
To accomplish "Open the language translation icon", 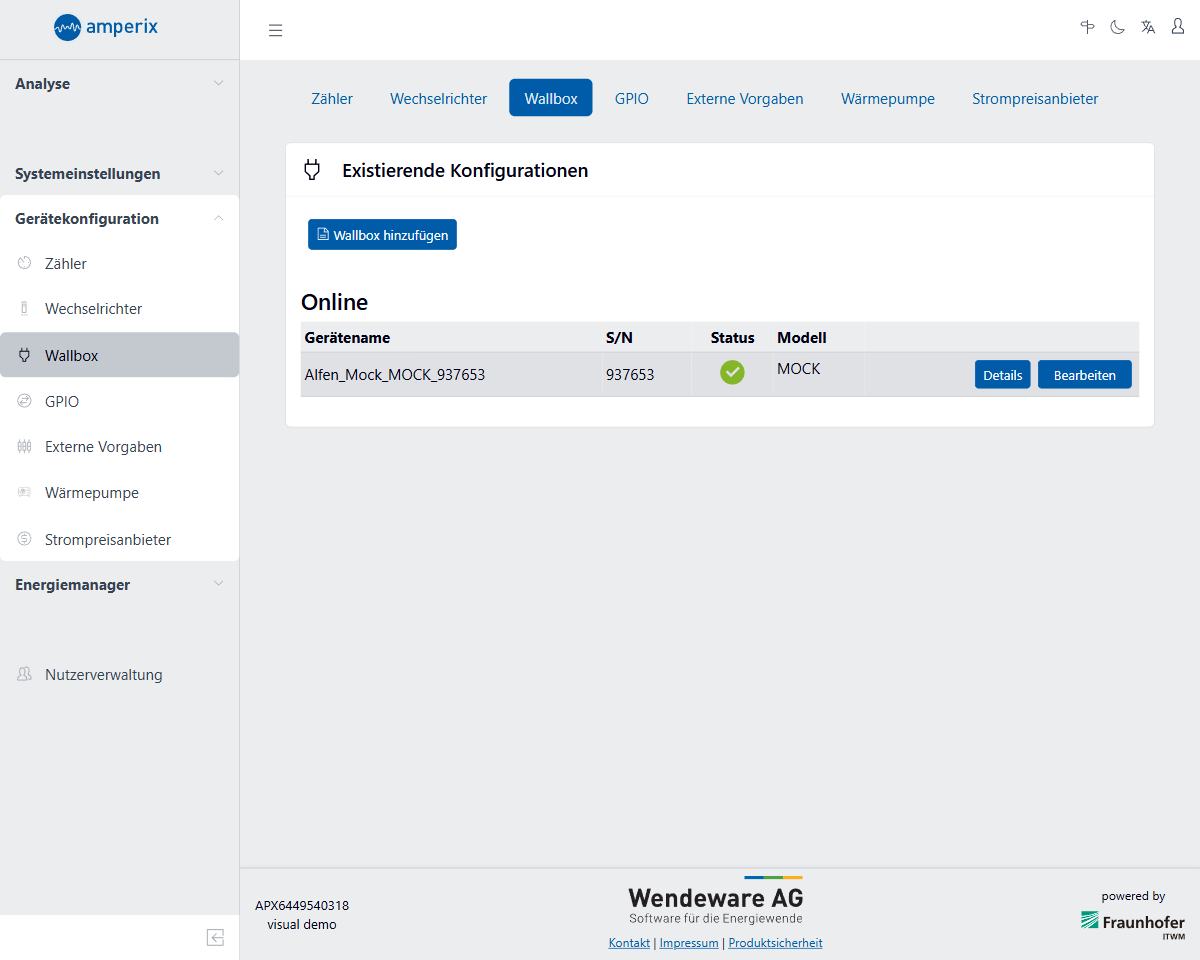I will click(1148, 27).
